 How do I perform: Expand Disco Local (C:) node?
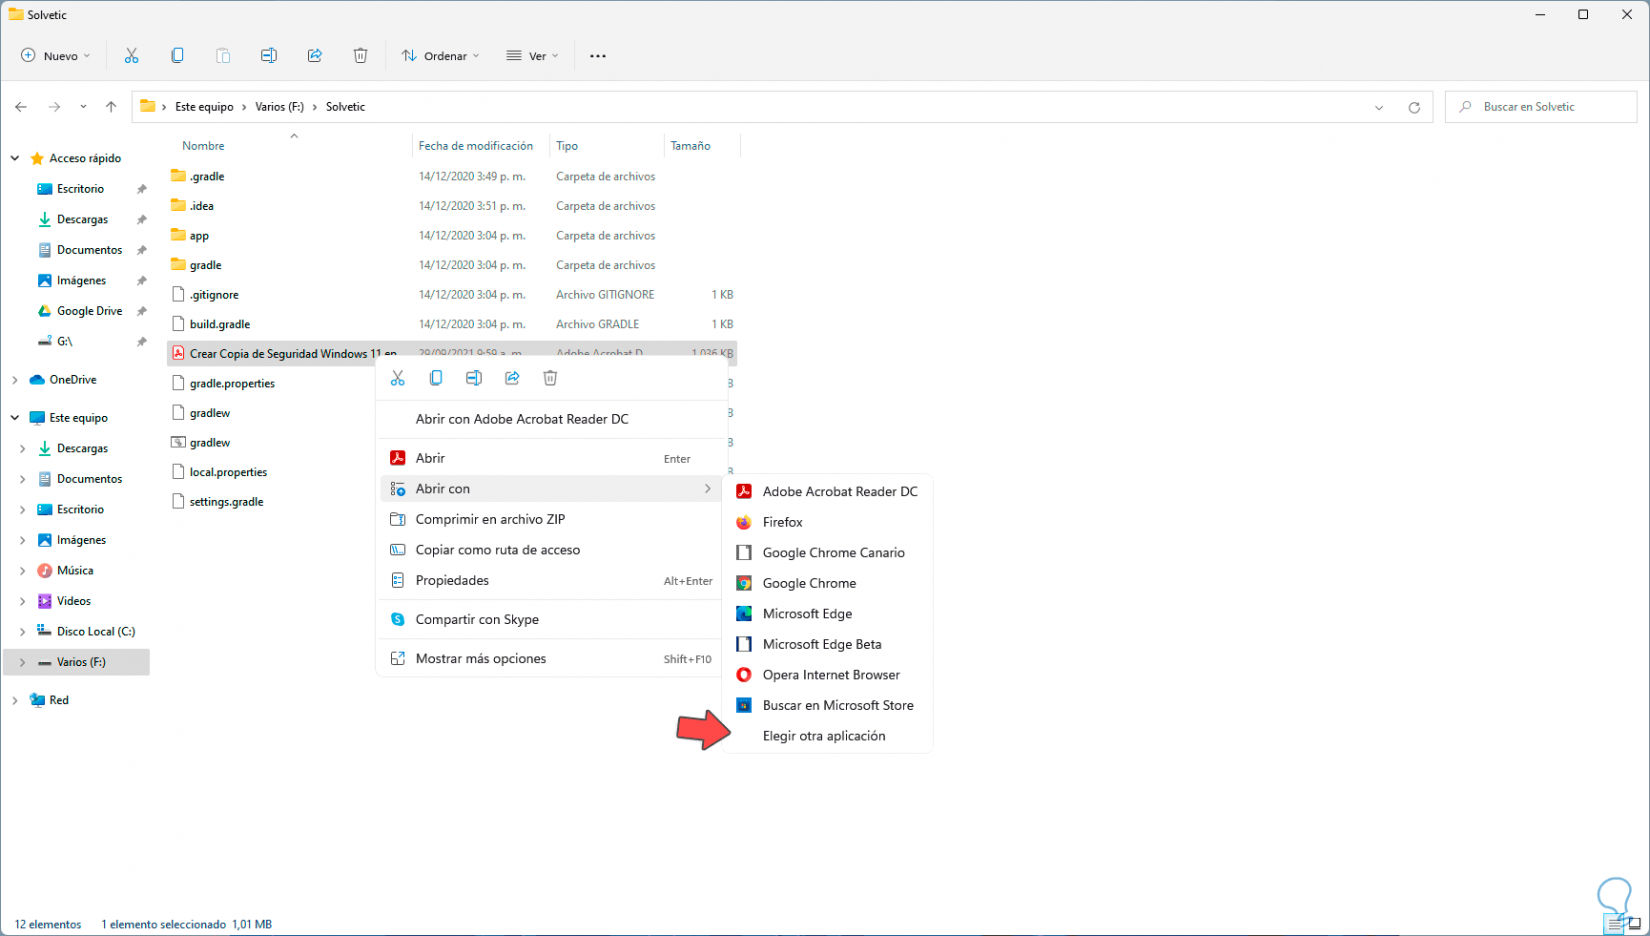(23, 632)
